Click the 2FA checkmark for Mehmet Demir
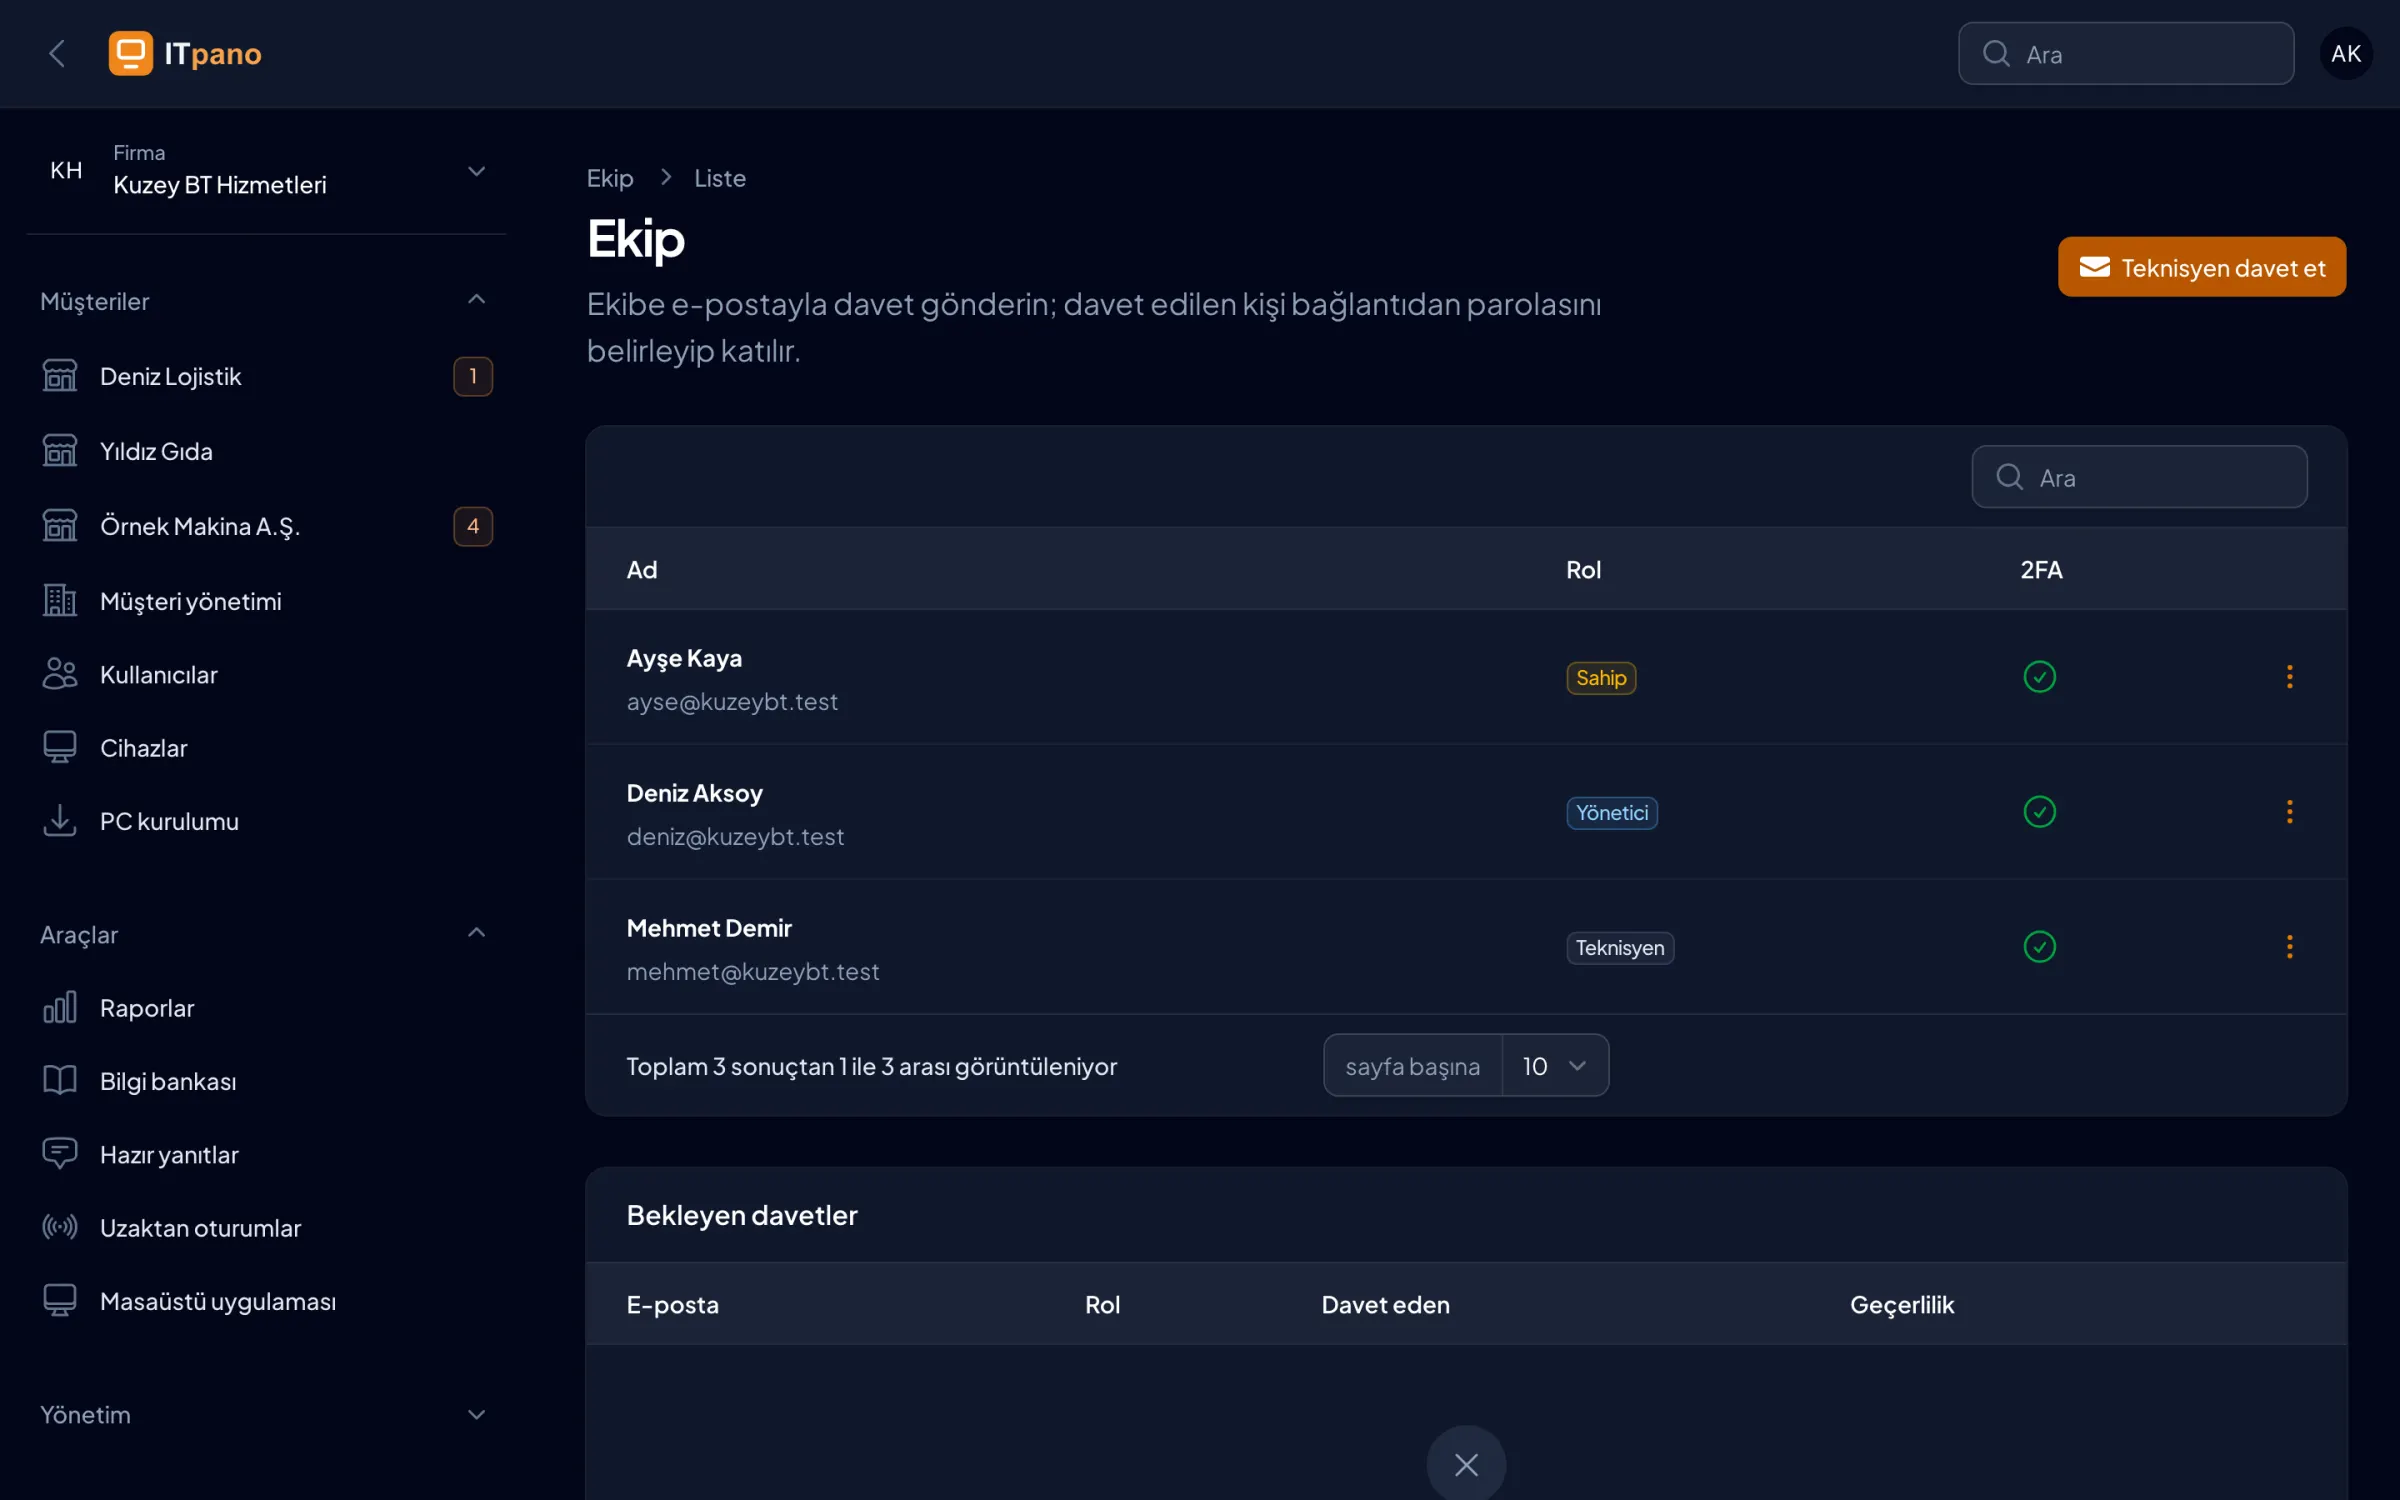This screenshot has height=1500, width=2400. [2040, 947]
